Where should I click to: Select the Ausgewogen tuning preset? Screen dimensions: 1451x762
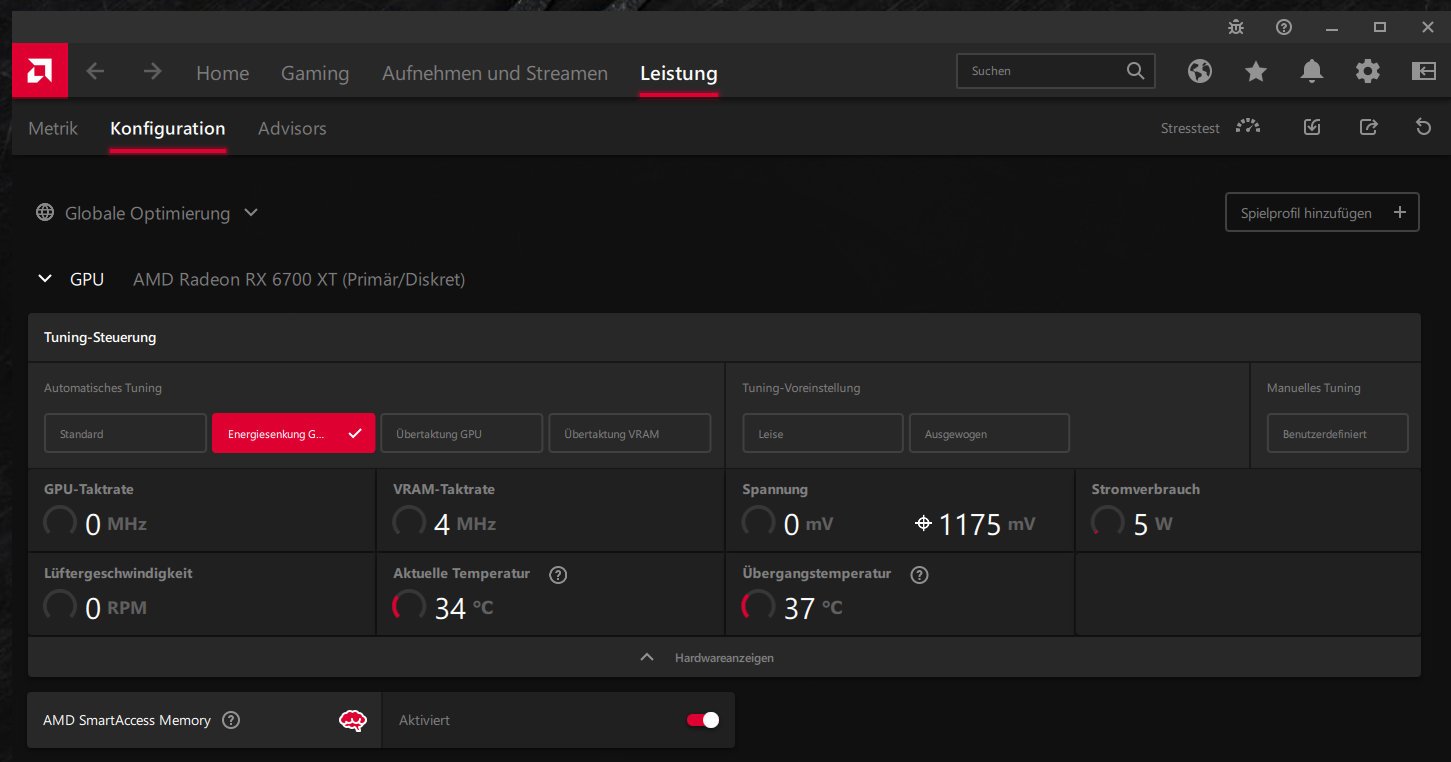point(989,433)
